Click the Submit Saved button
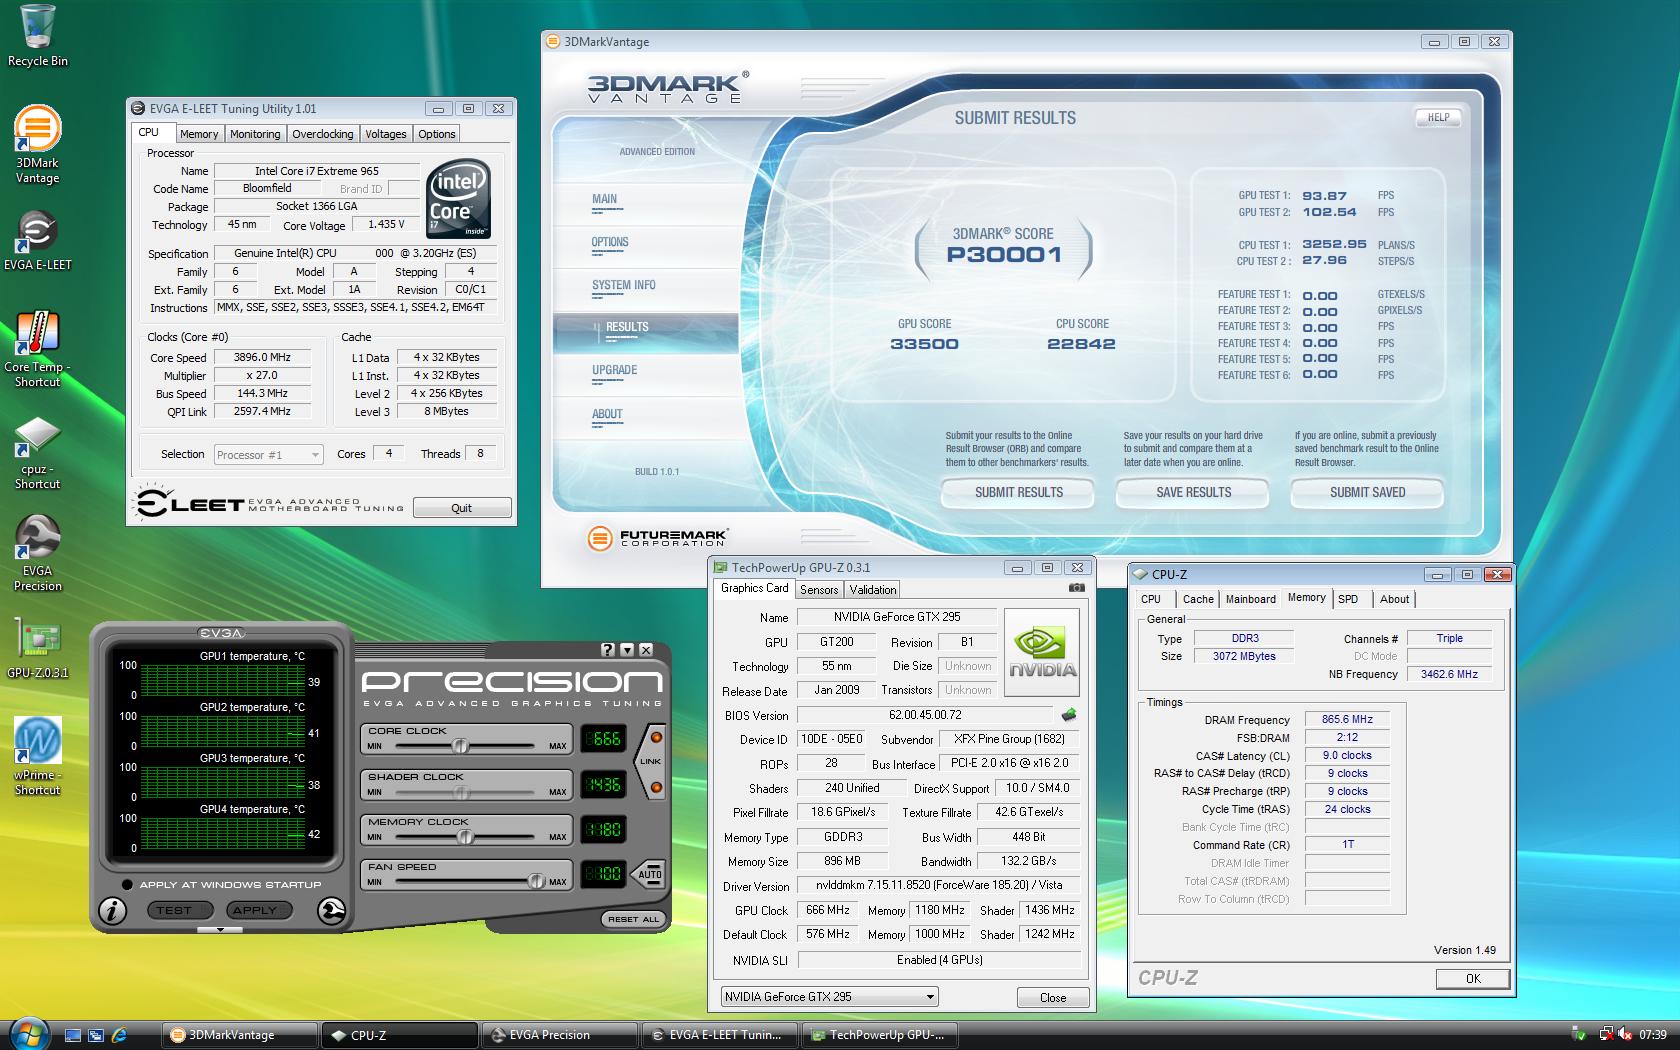 1367,492
